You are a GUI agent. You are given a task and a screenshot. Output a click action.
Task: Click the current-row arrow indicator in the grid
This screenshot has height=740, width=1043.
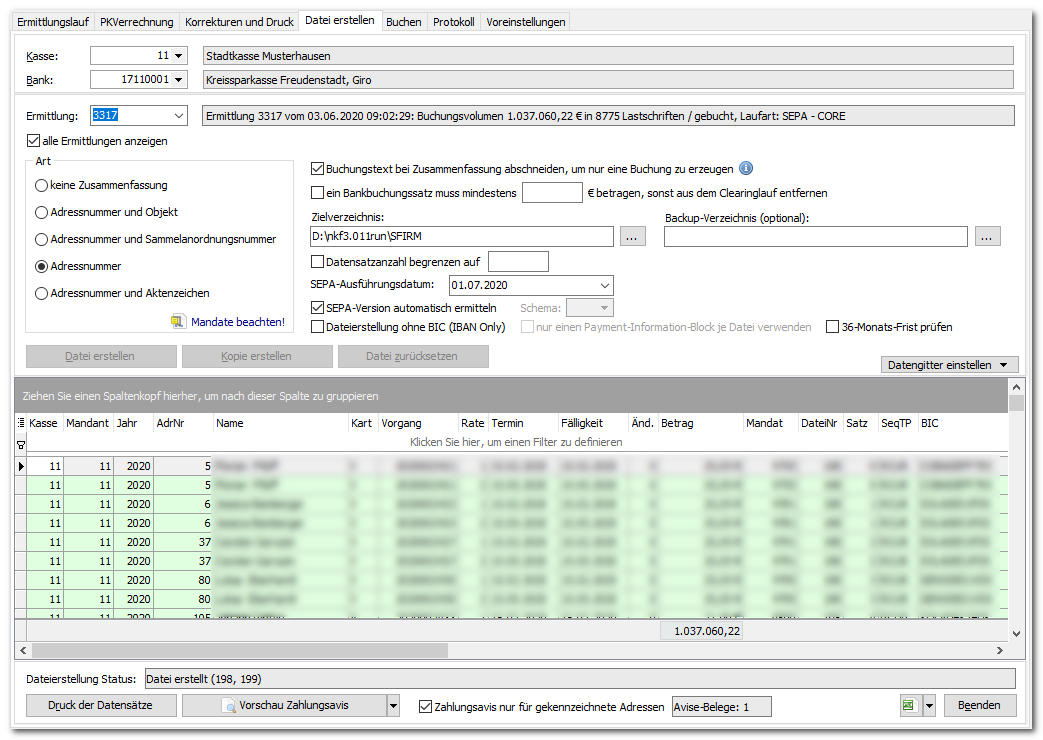pyautogui.click(x=21, y=466)
